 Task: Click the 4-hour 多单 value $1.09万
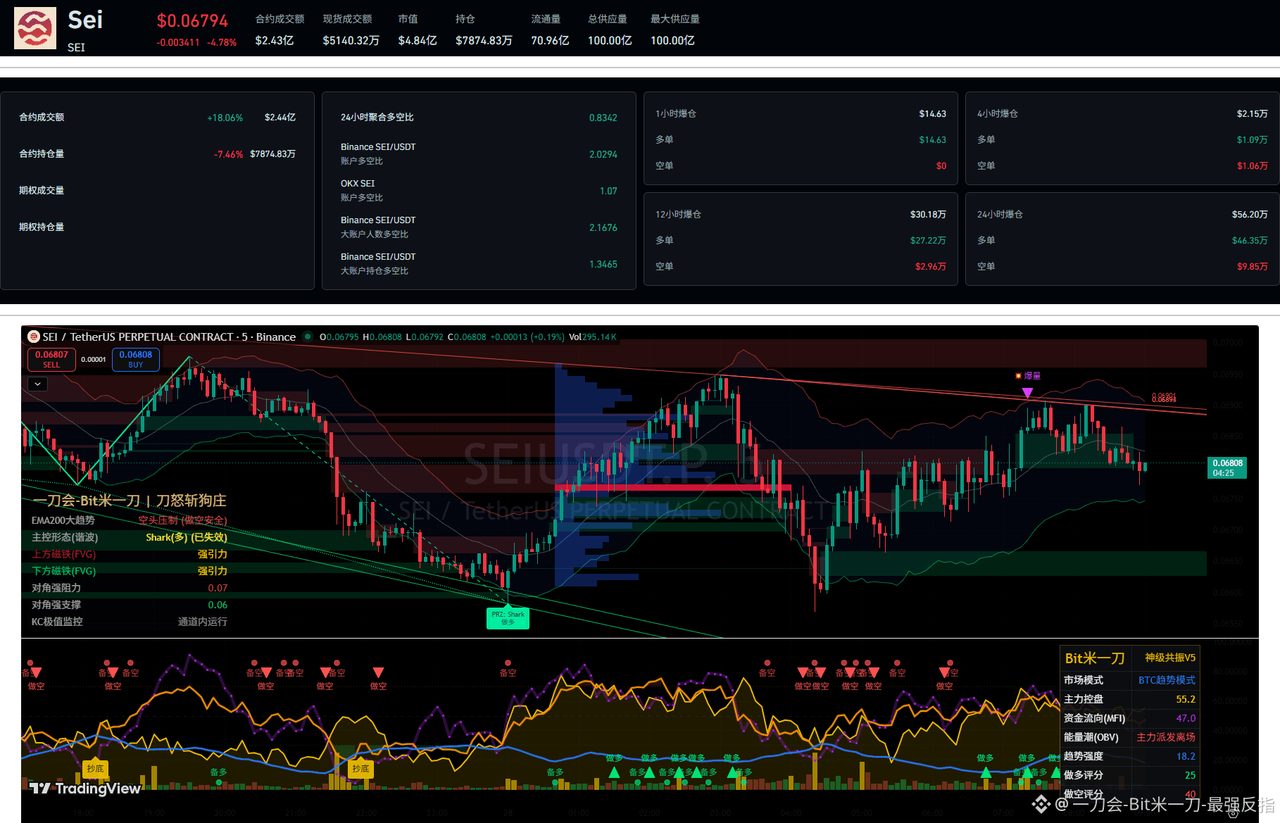point(1252,139)
